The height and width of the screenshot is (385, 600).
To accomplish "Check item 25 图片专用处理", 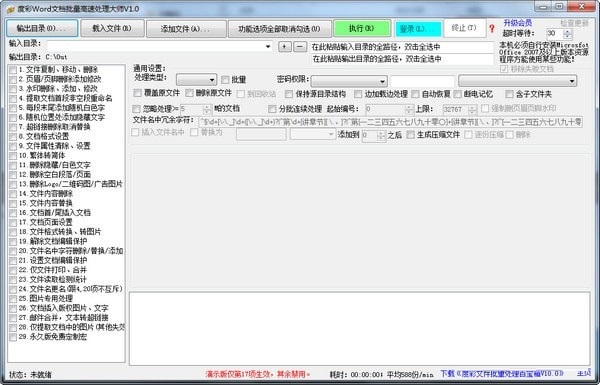I will [13, 299].
